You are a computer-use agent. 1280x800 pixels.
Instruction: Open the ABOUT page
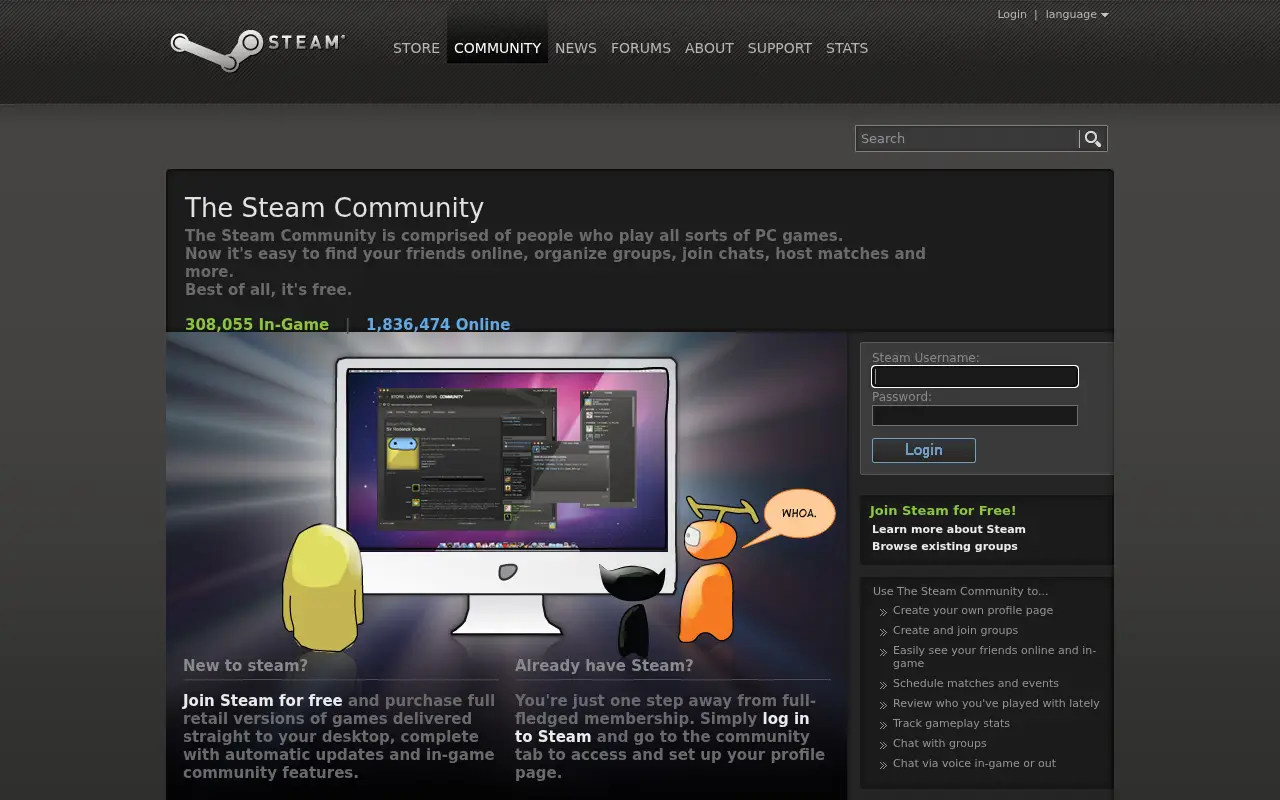click(x=709, y=48)
